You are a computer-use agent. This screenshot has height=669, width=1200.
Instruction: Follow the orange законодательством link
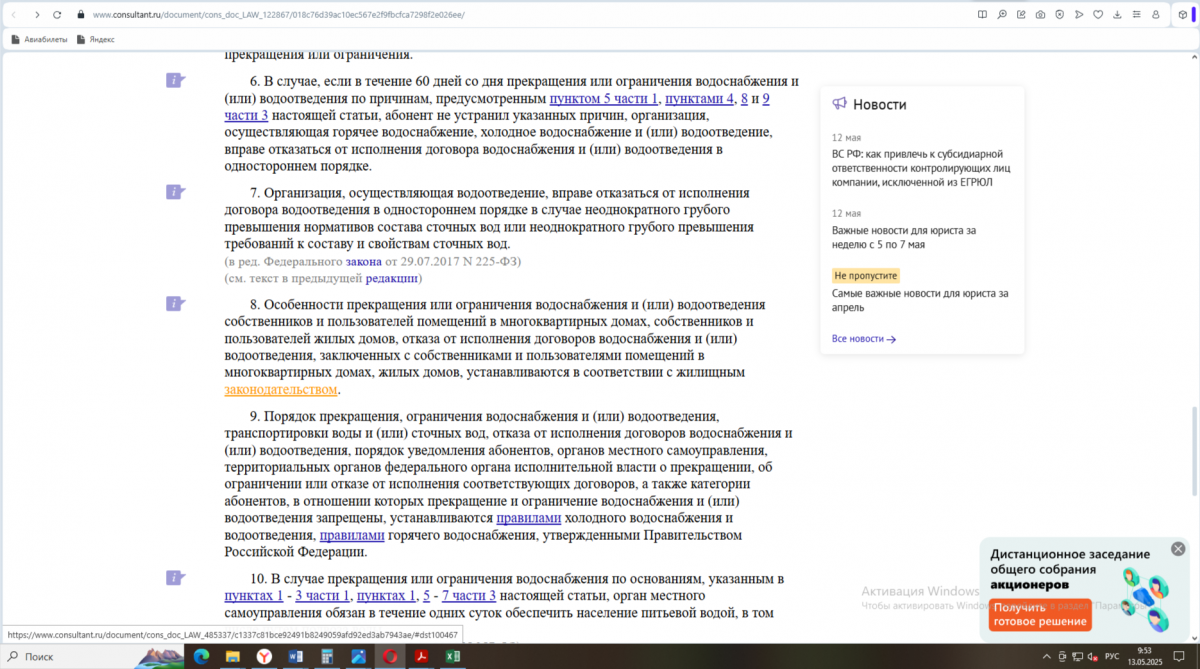[281, 389]
